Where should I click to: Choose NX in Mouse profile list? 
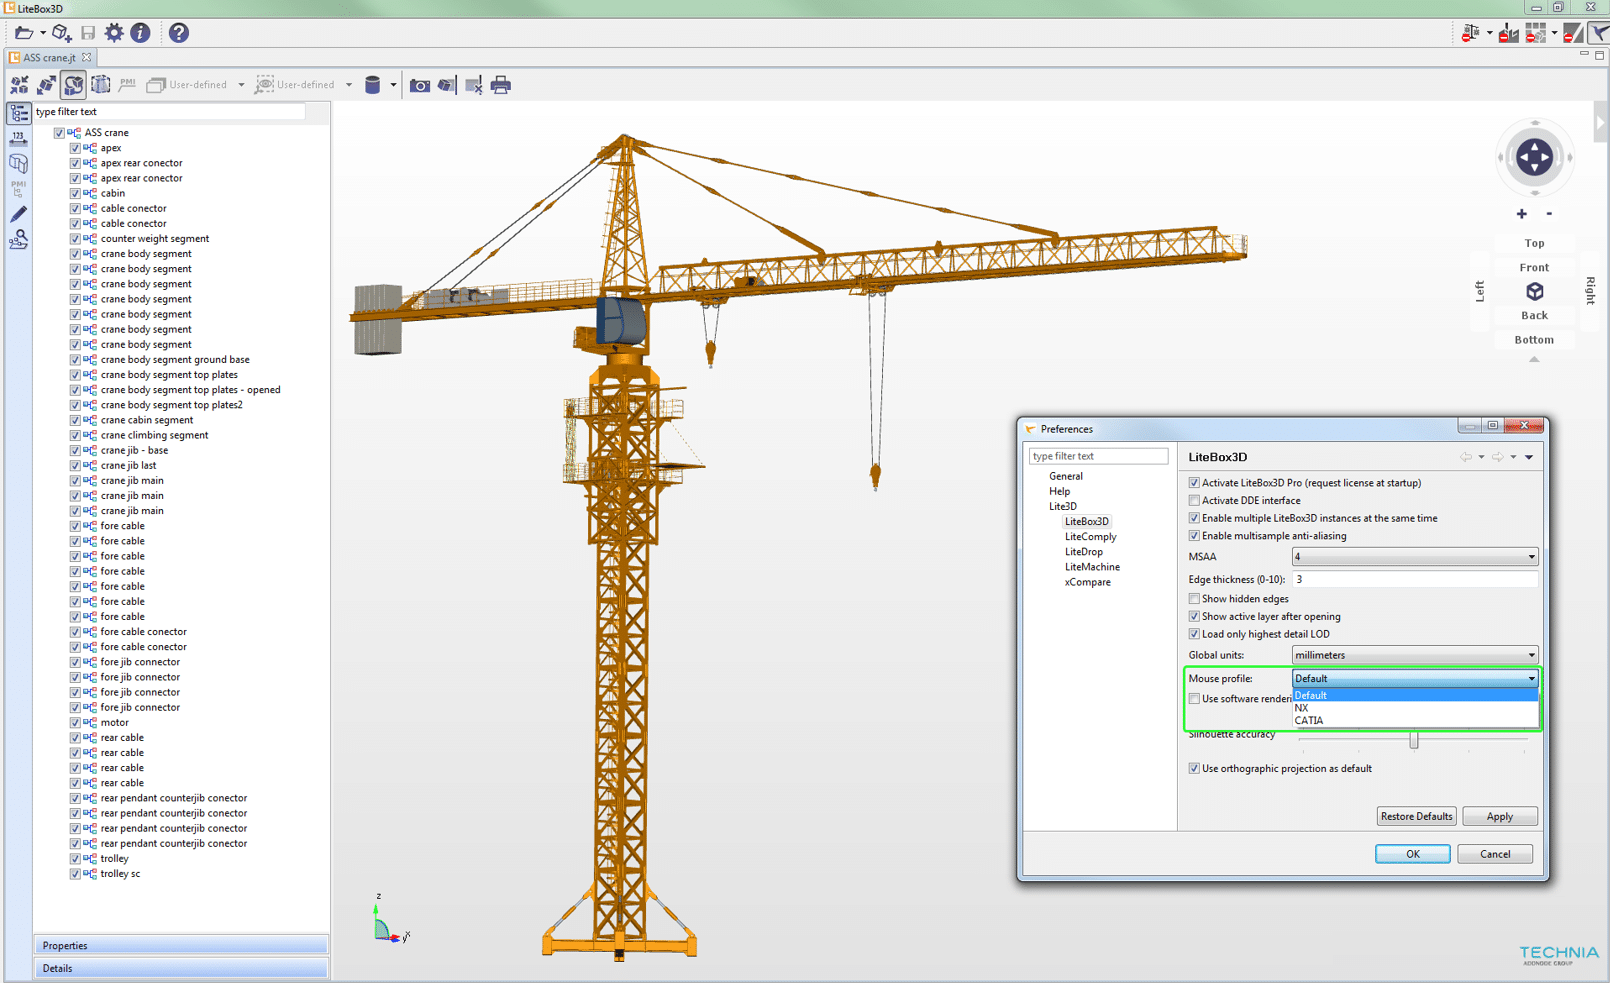[1414, 708]
